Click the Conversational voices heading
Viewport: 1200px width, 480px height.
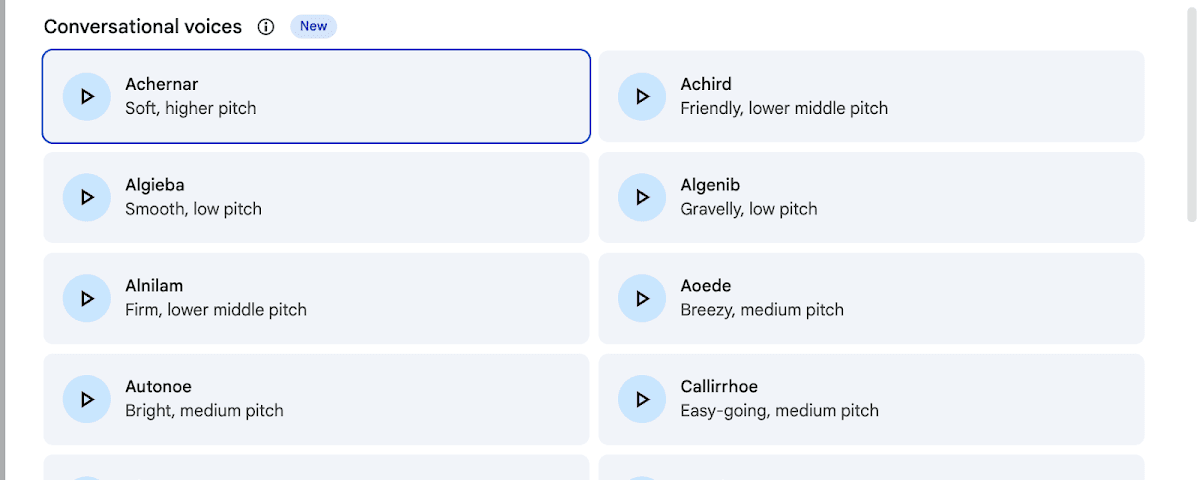pyautogui.click(x=143, y=27)
